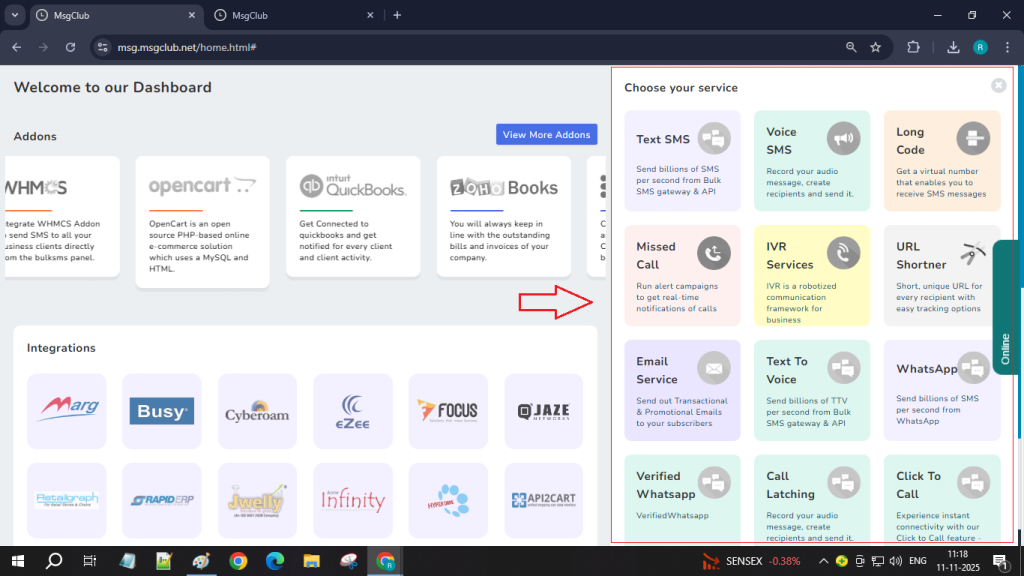This screenshot has height=576, width=1024.
Task: Click the Click To Call service card
Action: (x=941, y=499)
